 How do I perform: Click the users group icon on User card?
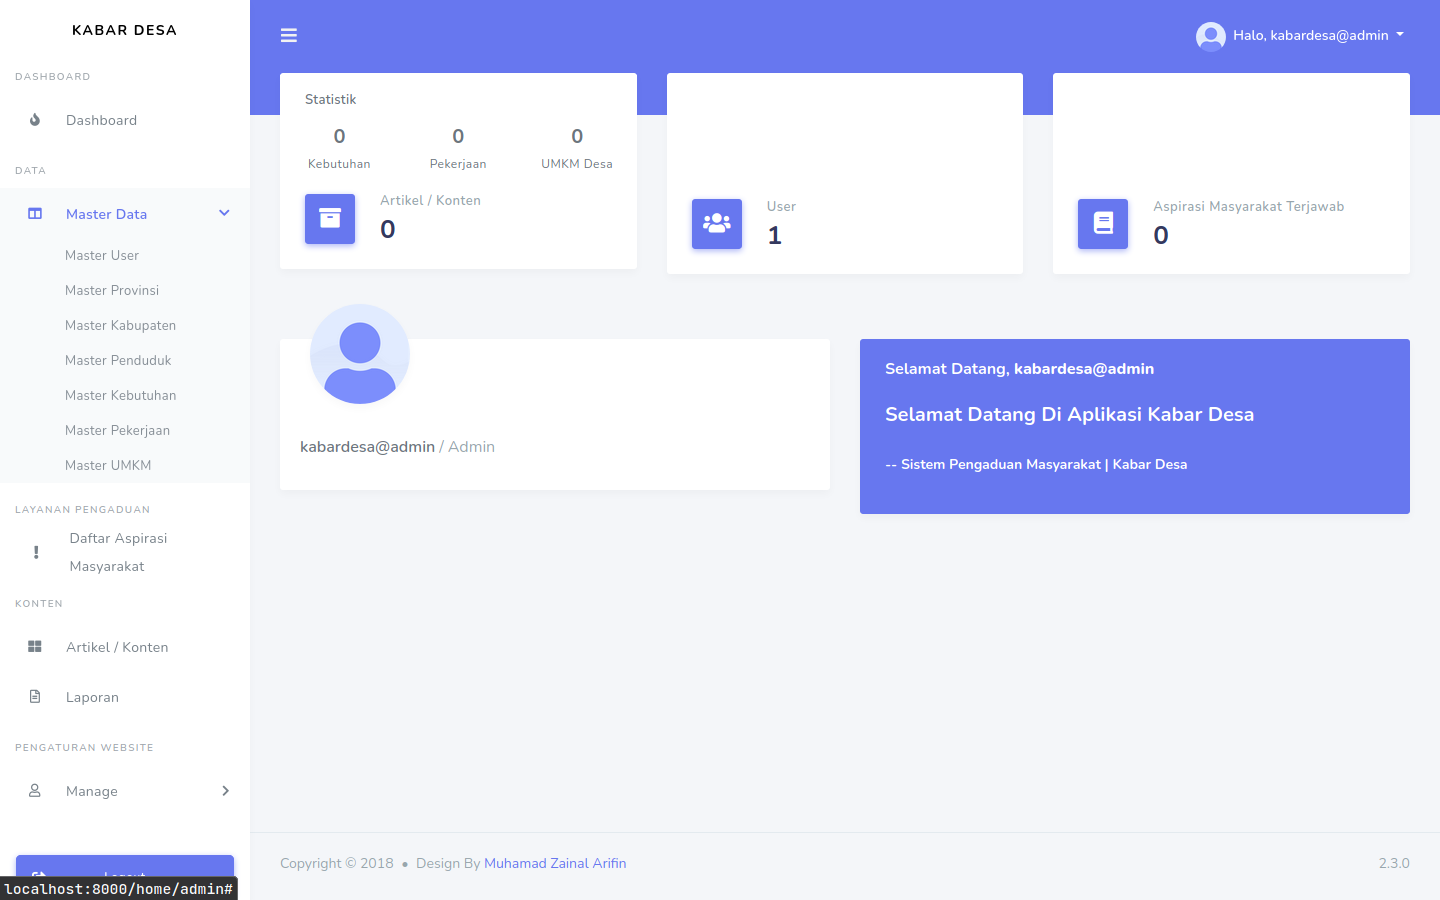(717, 224)
